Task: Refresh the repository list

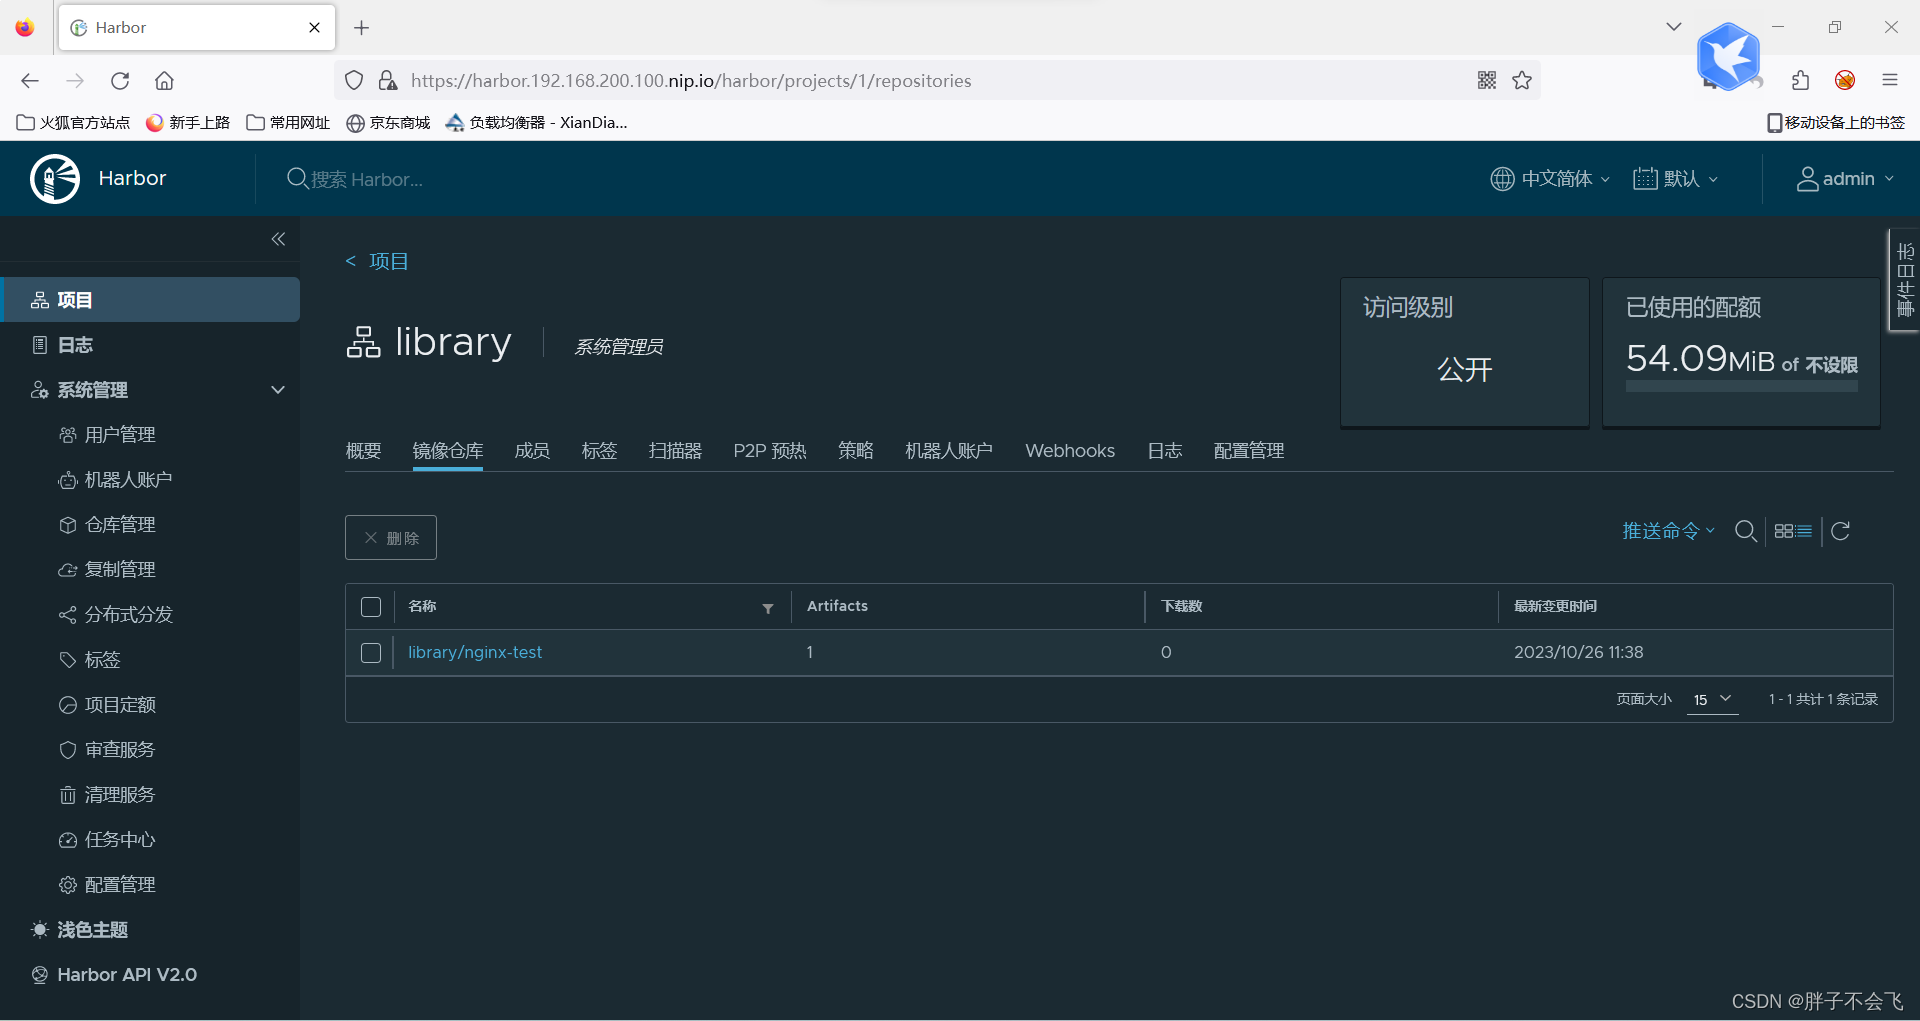Action: click(x=1841, y=531)
